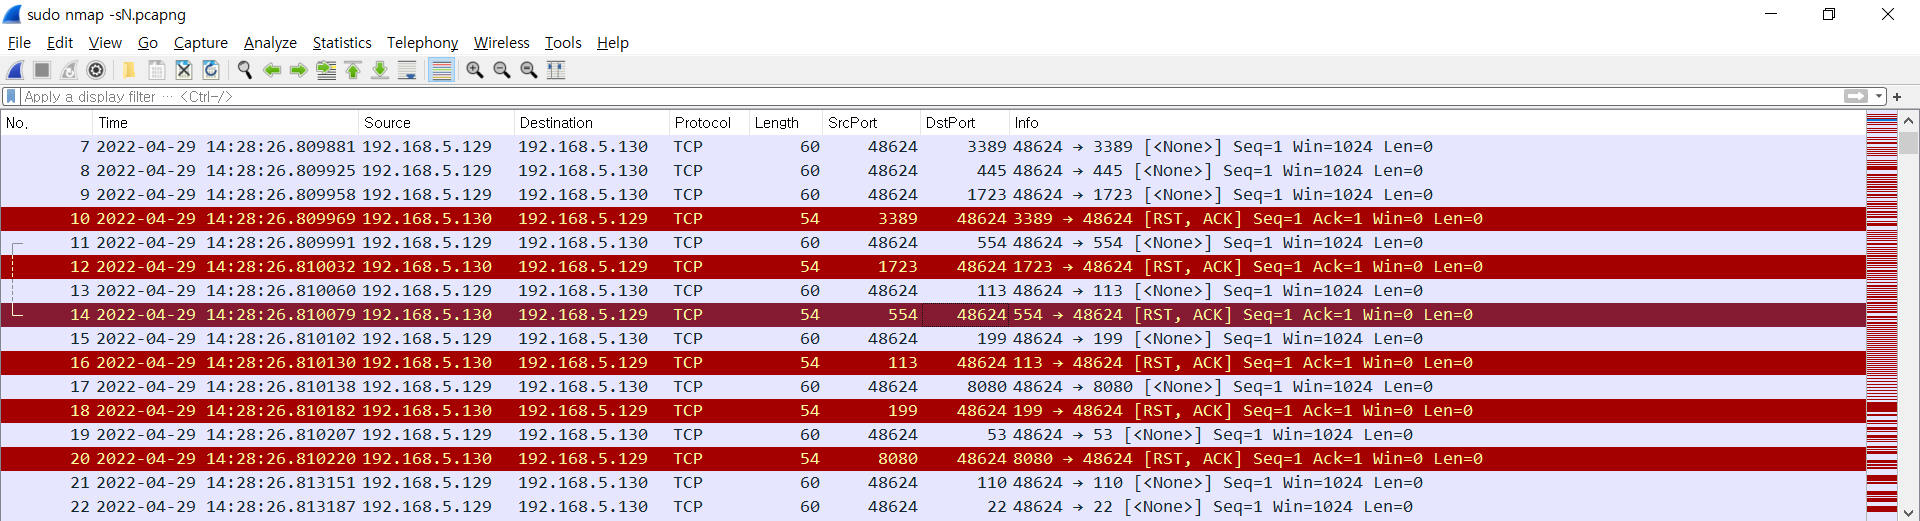The image size is (1920, 521).
Task: Go to a specified packet
Action: point(326,70)
